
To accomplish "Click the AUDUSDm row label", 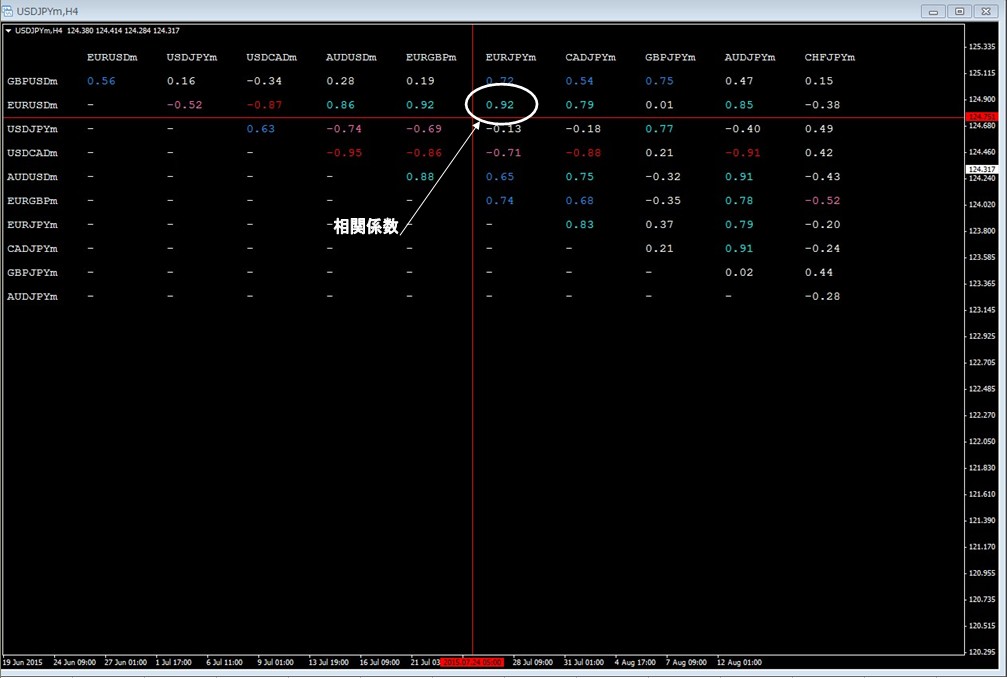I will [x=32, y=177].
